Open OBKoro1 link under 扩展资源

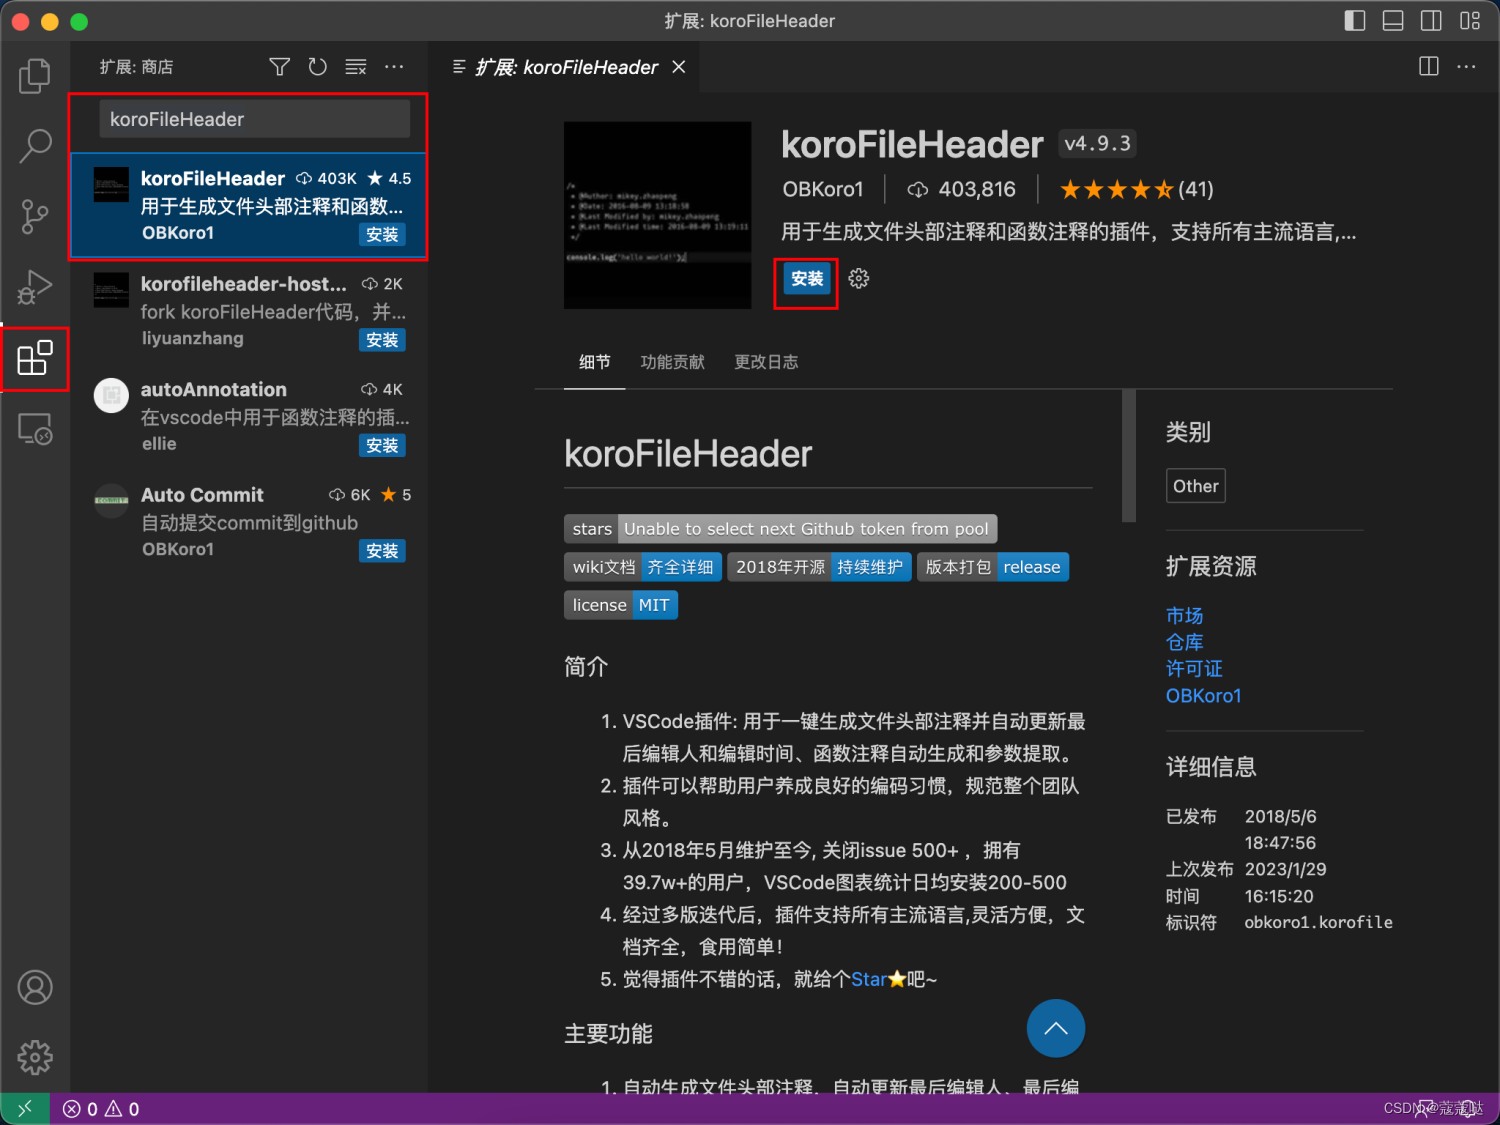[x=1203, y=696]
